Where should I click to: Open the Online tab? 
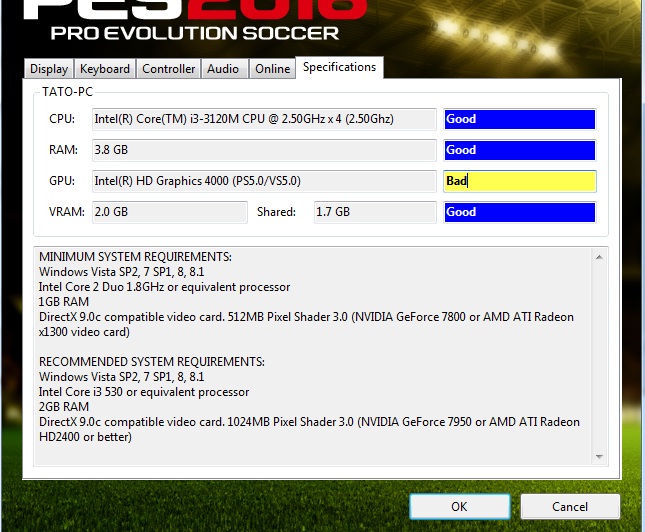coord(272,69)
